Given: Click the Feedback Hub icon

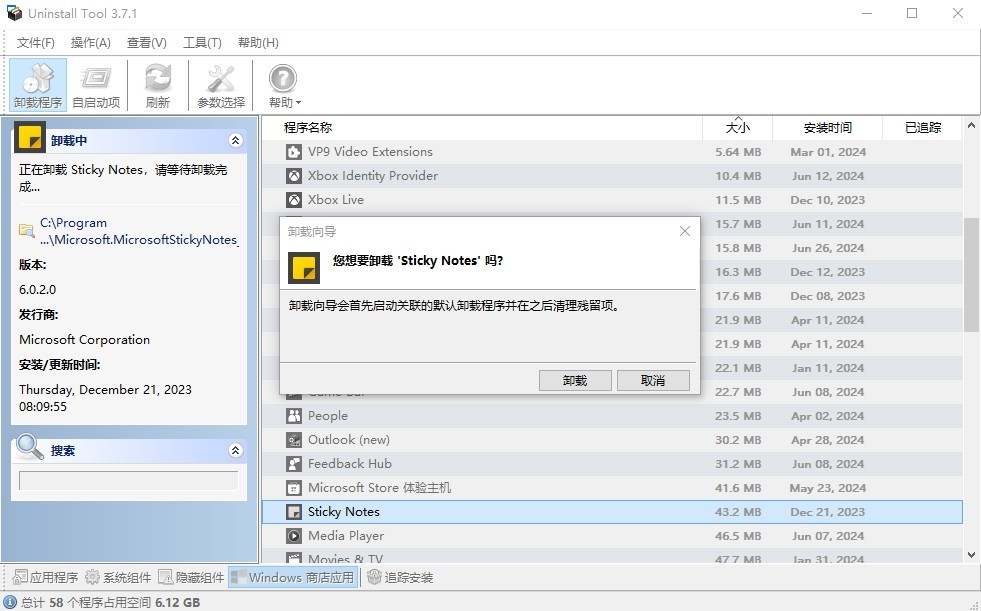Looking at the screenshot, I should tap(293, 464).
